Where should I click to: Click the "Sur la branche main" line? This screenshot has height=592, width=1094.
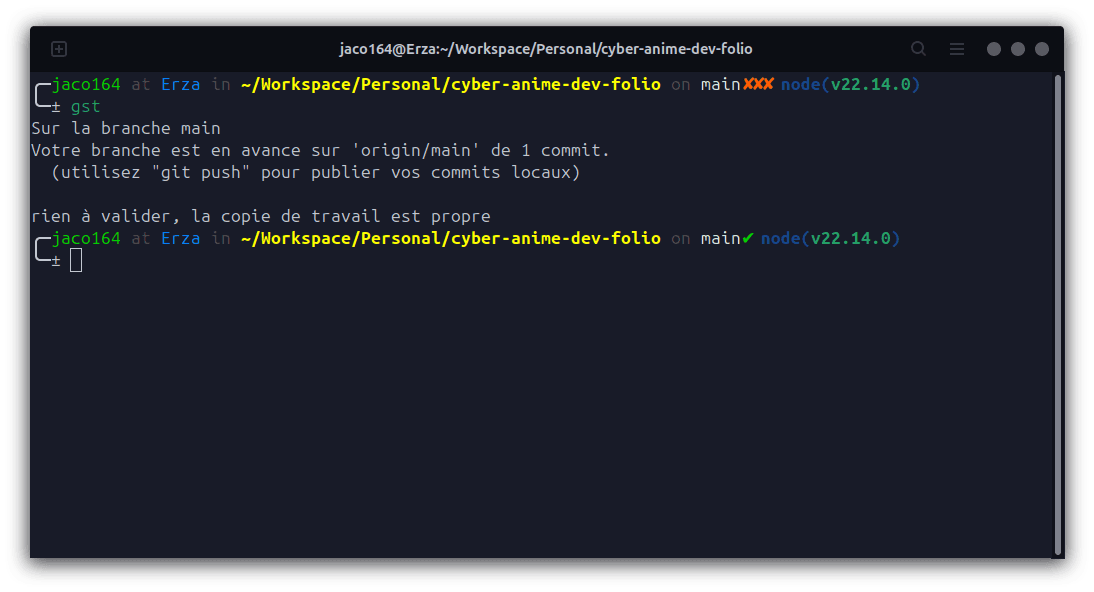coord(126,128)
